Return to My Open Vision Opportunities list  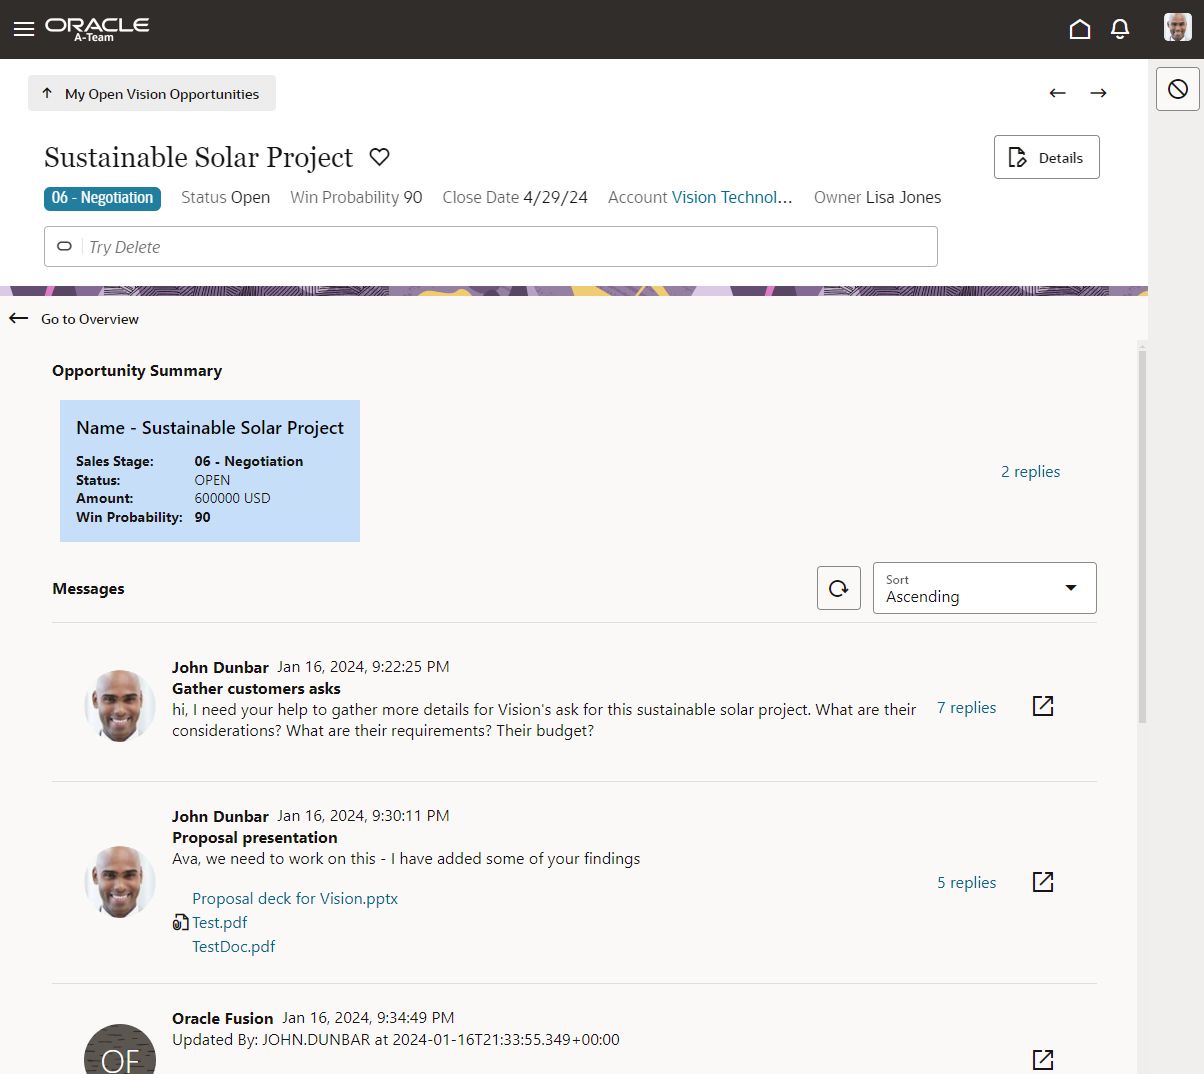click(x=151, y=93)
